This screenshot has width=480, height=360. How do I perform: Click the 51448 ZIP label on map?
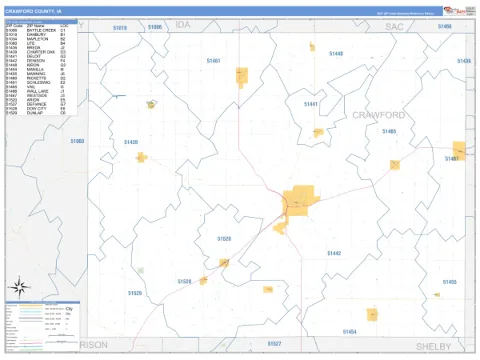tap(336, 54)
